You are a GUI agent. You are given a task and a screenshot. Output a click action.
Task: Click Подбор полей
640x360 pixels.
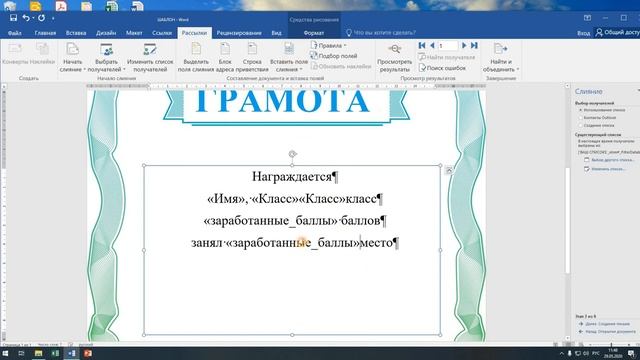point(334,56)
